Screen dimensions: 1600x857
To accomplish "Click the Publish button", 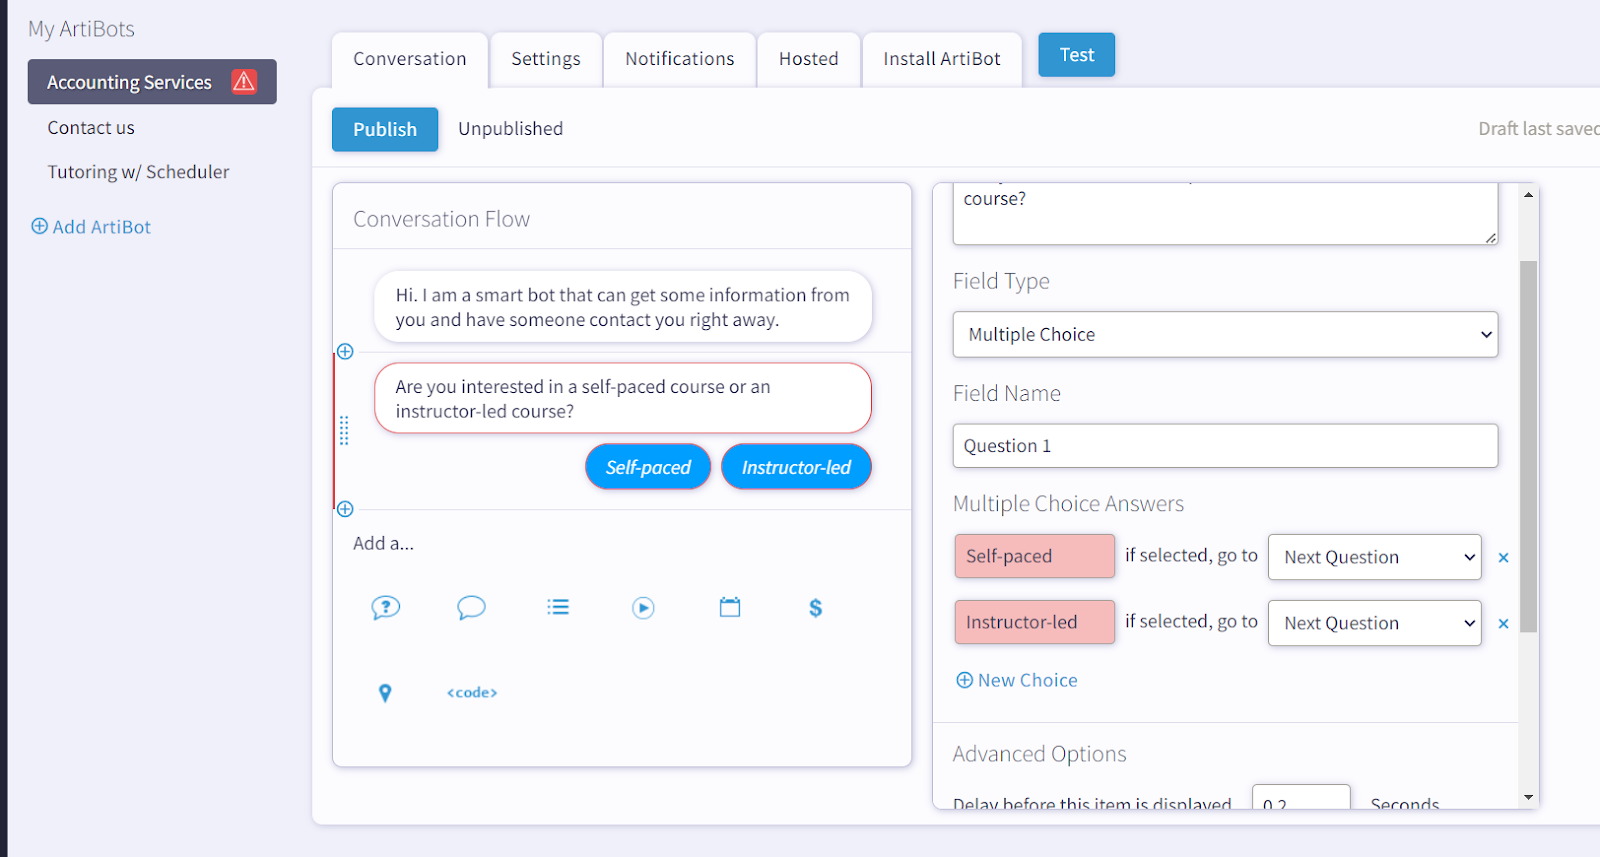I will click(x=385, y=130).
